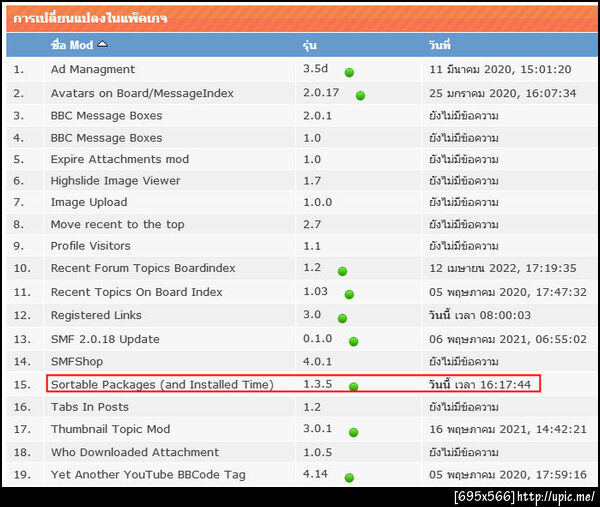The height and width of the screenshot is (507, 600).
Task: Select Who Downloaded Attachment entry
Action: [x=135, y=452]
